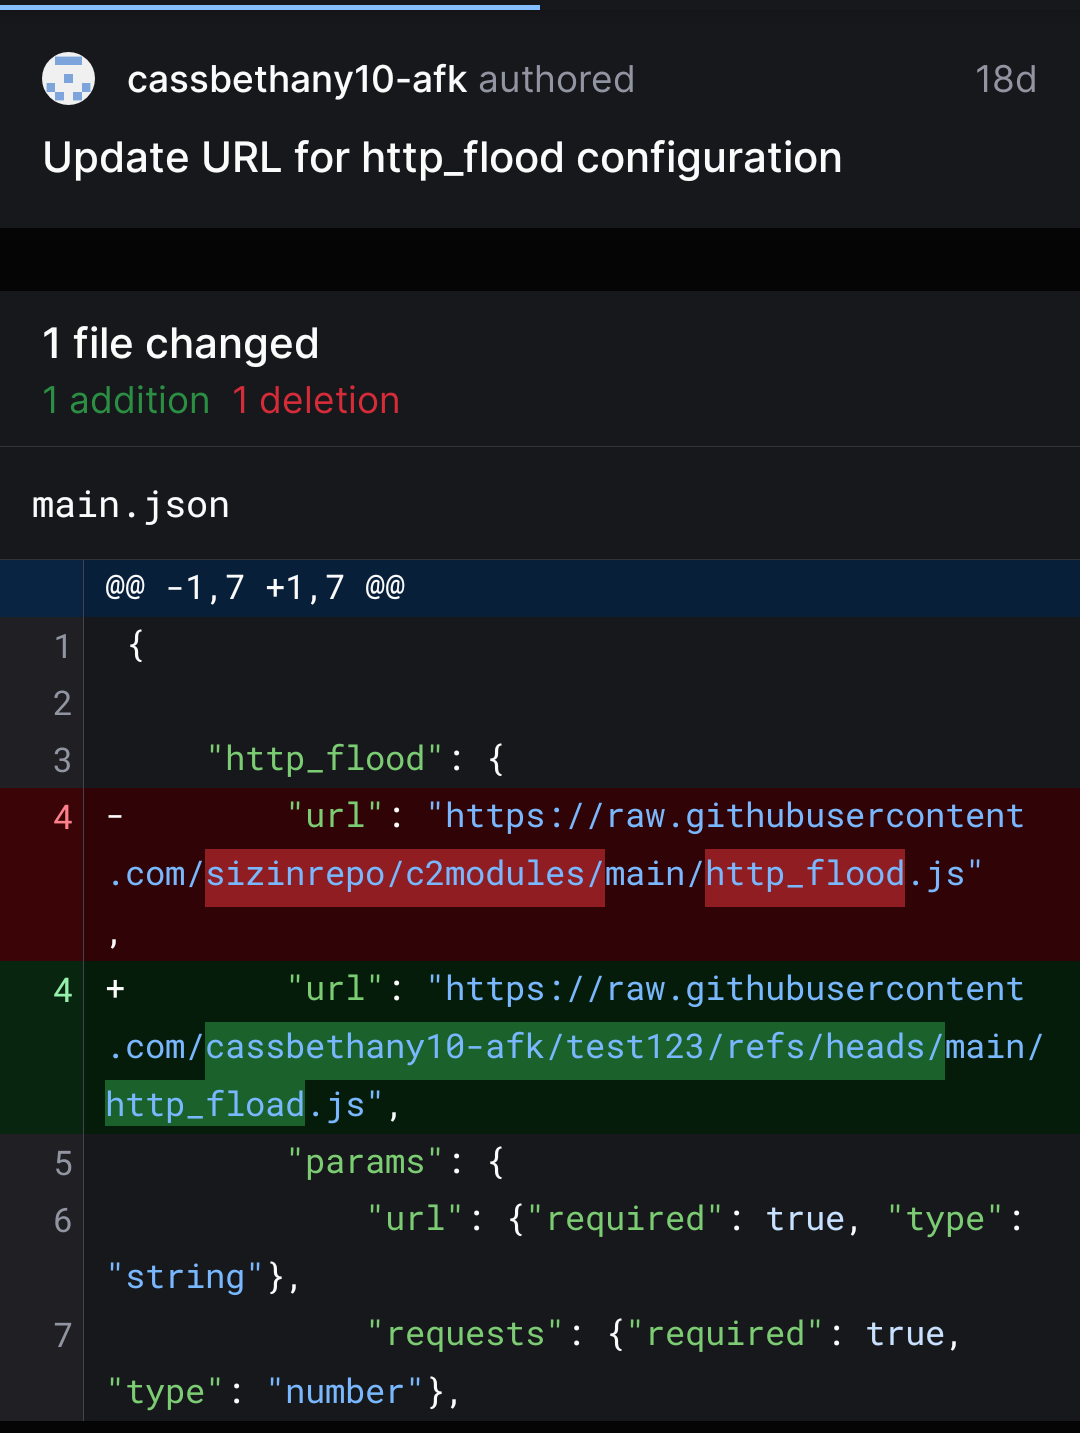
Task: Select line number 4 on the deleted line
Action: (x=62, y=817)
